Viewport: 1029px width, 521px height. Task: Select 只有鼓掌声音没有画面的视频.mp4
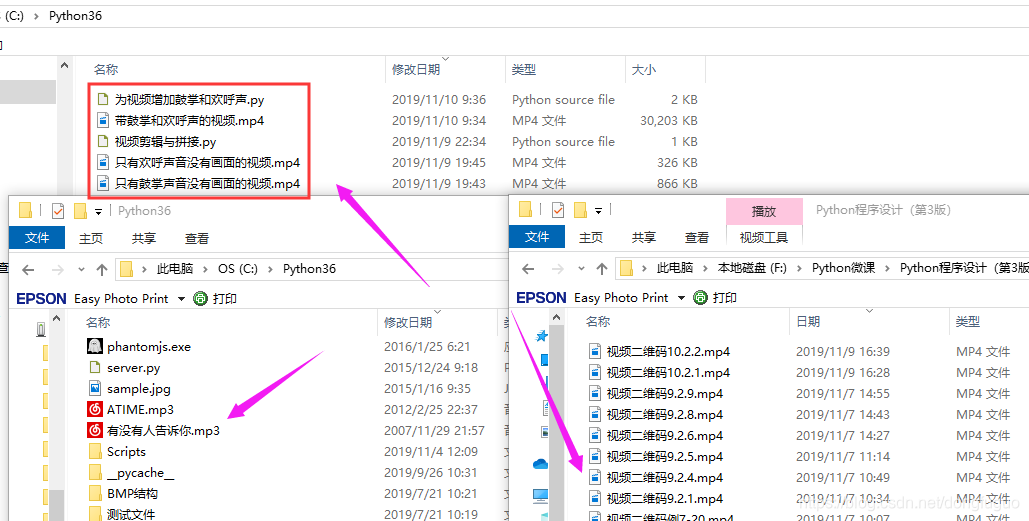pos(207,184)
